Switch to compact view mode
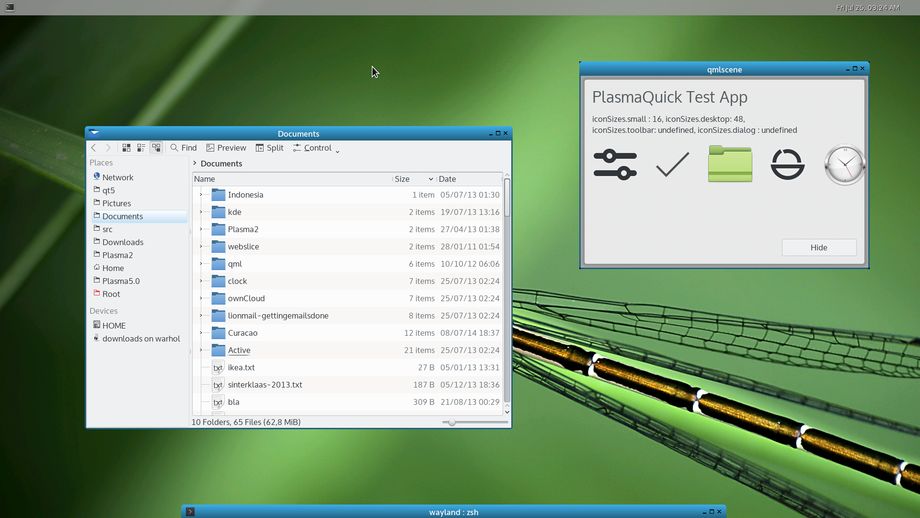Viewport: 920px width, 518px height. (141, 148)
